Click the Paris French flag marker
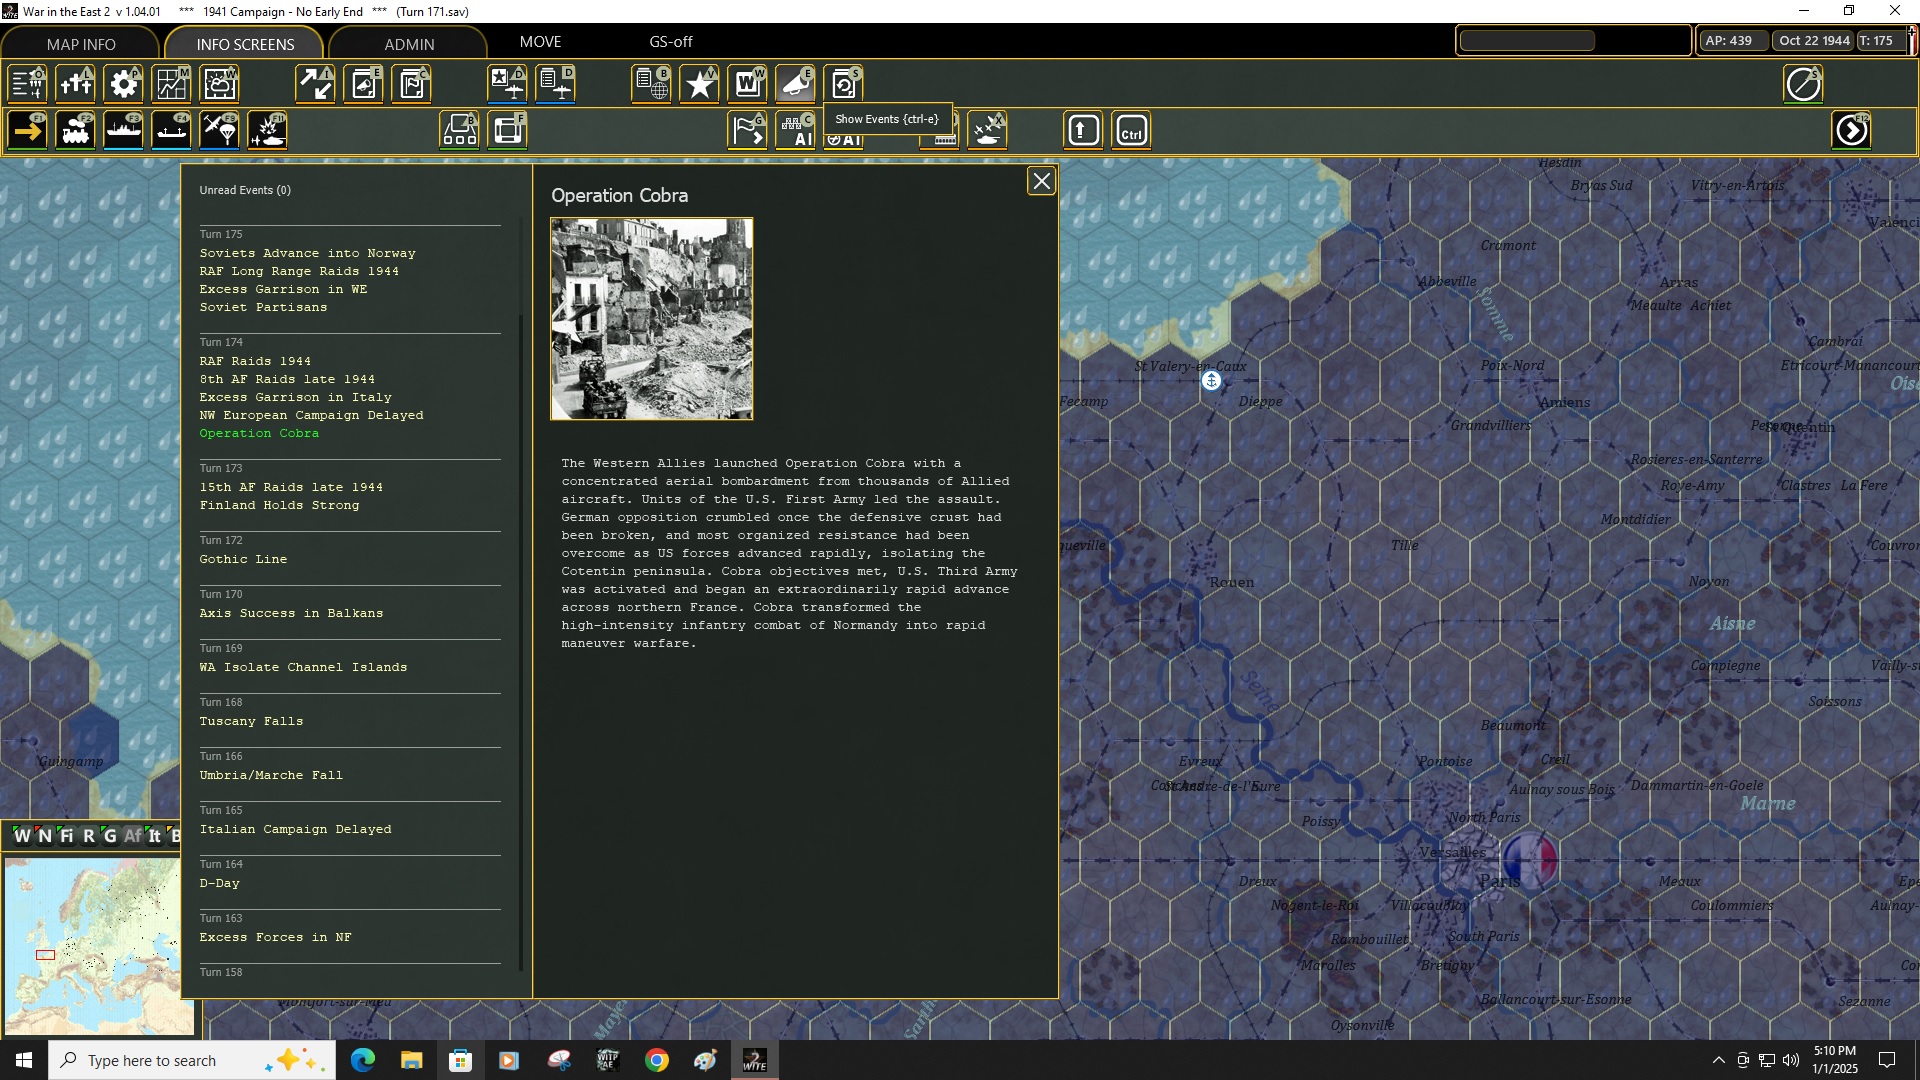1920x1080 pixels. coord(1530,860)
